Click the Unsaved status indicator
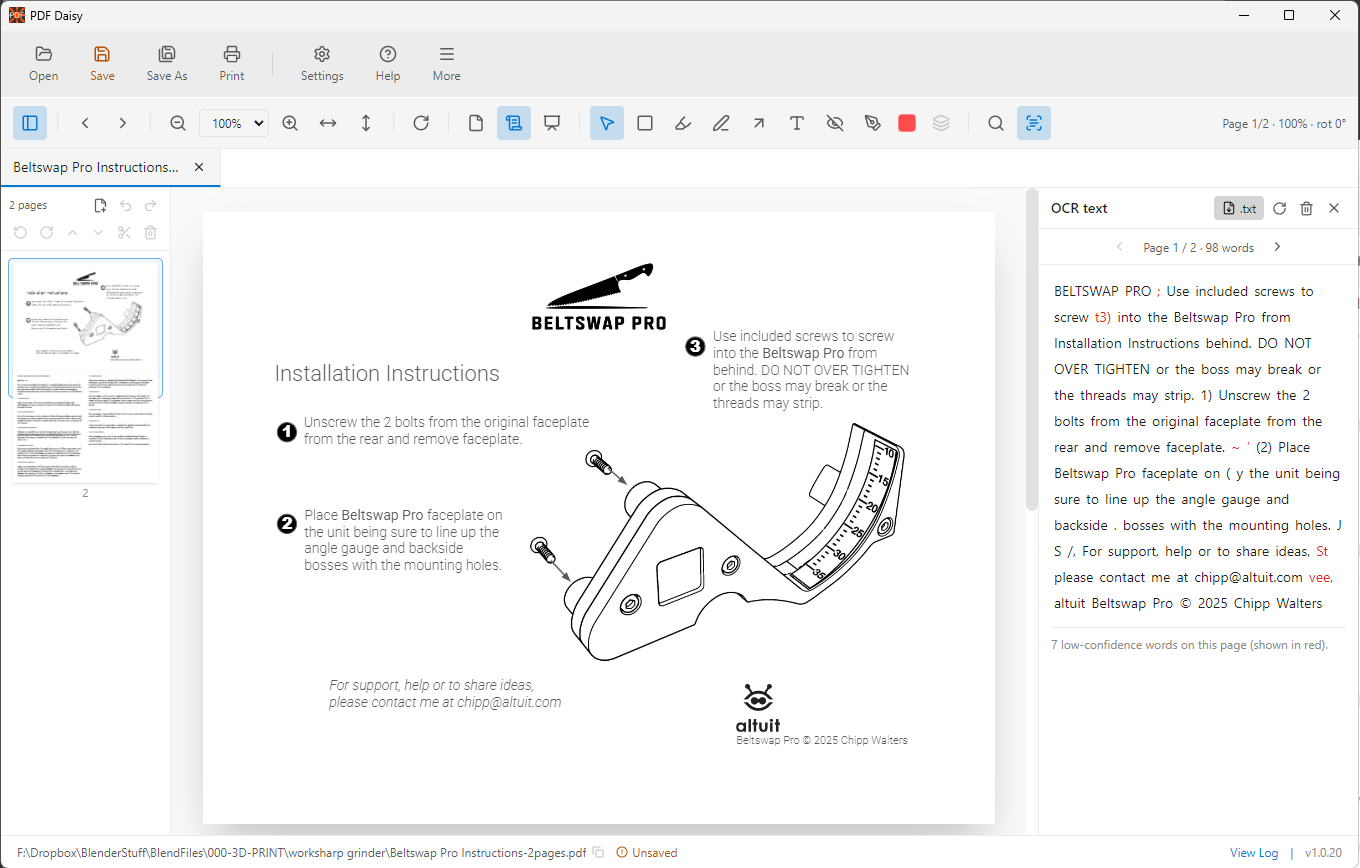The width and height of the screenshot is (1360, 868). pyautogui.click(x=647, y=853)
